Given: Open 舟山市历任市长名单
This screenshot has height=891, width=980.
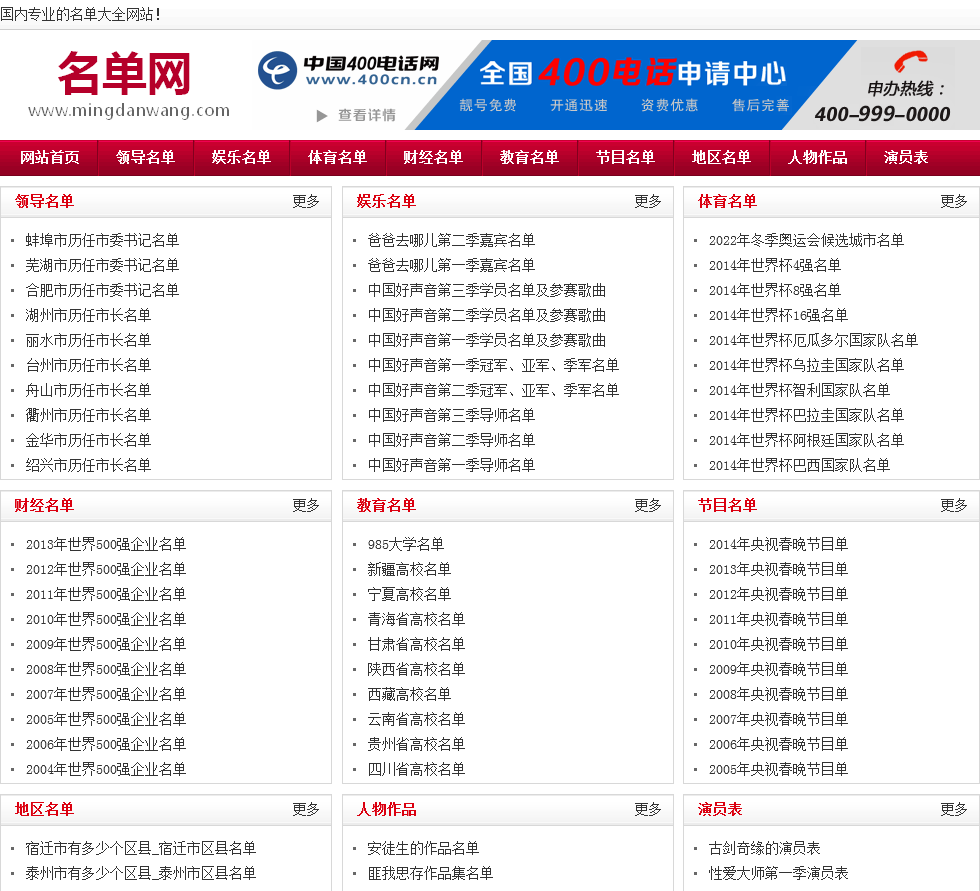Looking at the screenshot, I should [x=88, y=391].
